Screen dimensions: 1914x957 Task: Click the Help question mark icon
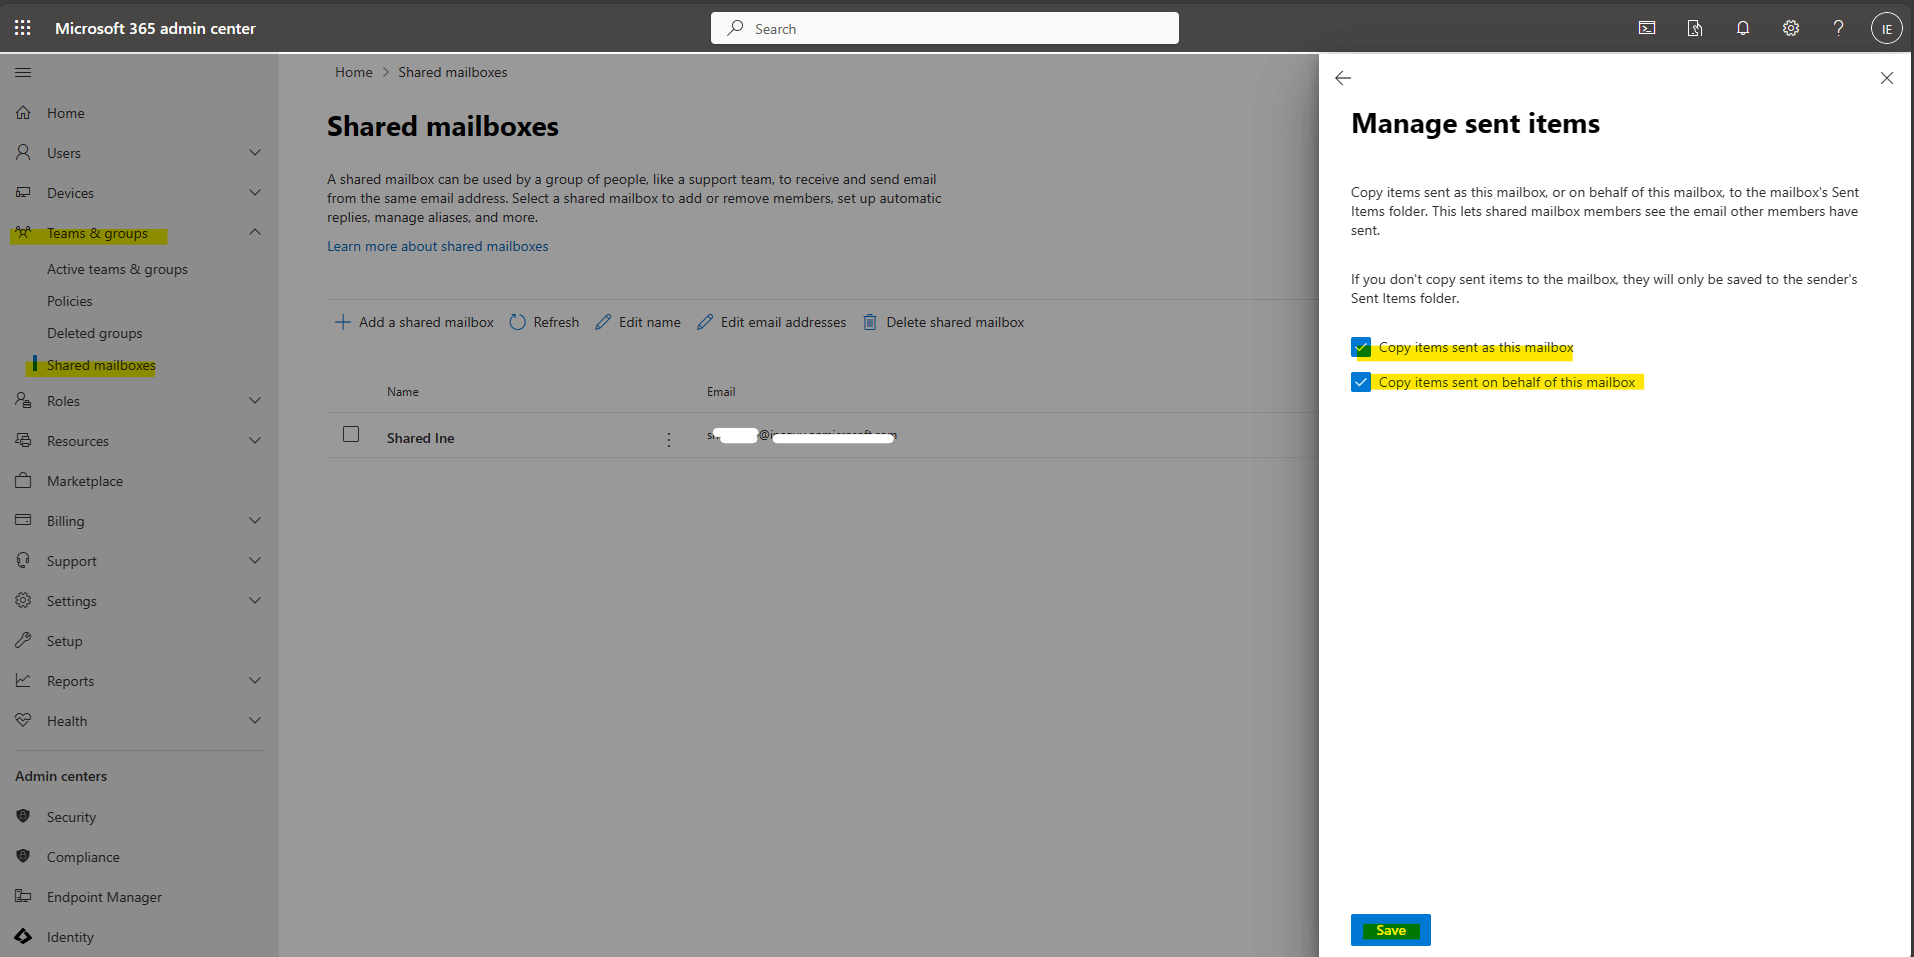coord(1838,27)
